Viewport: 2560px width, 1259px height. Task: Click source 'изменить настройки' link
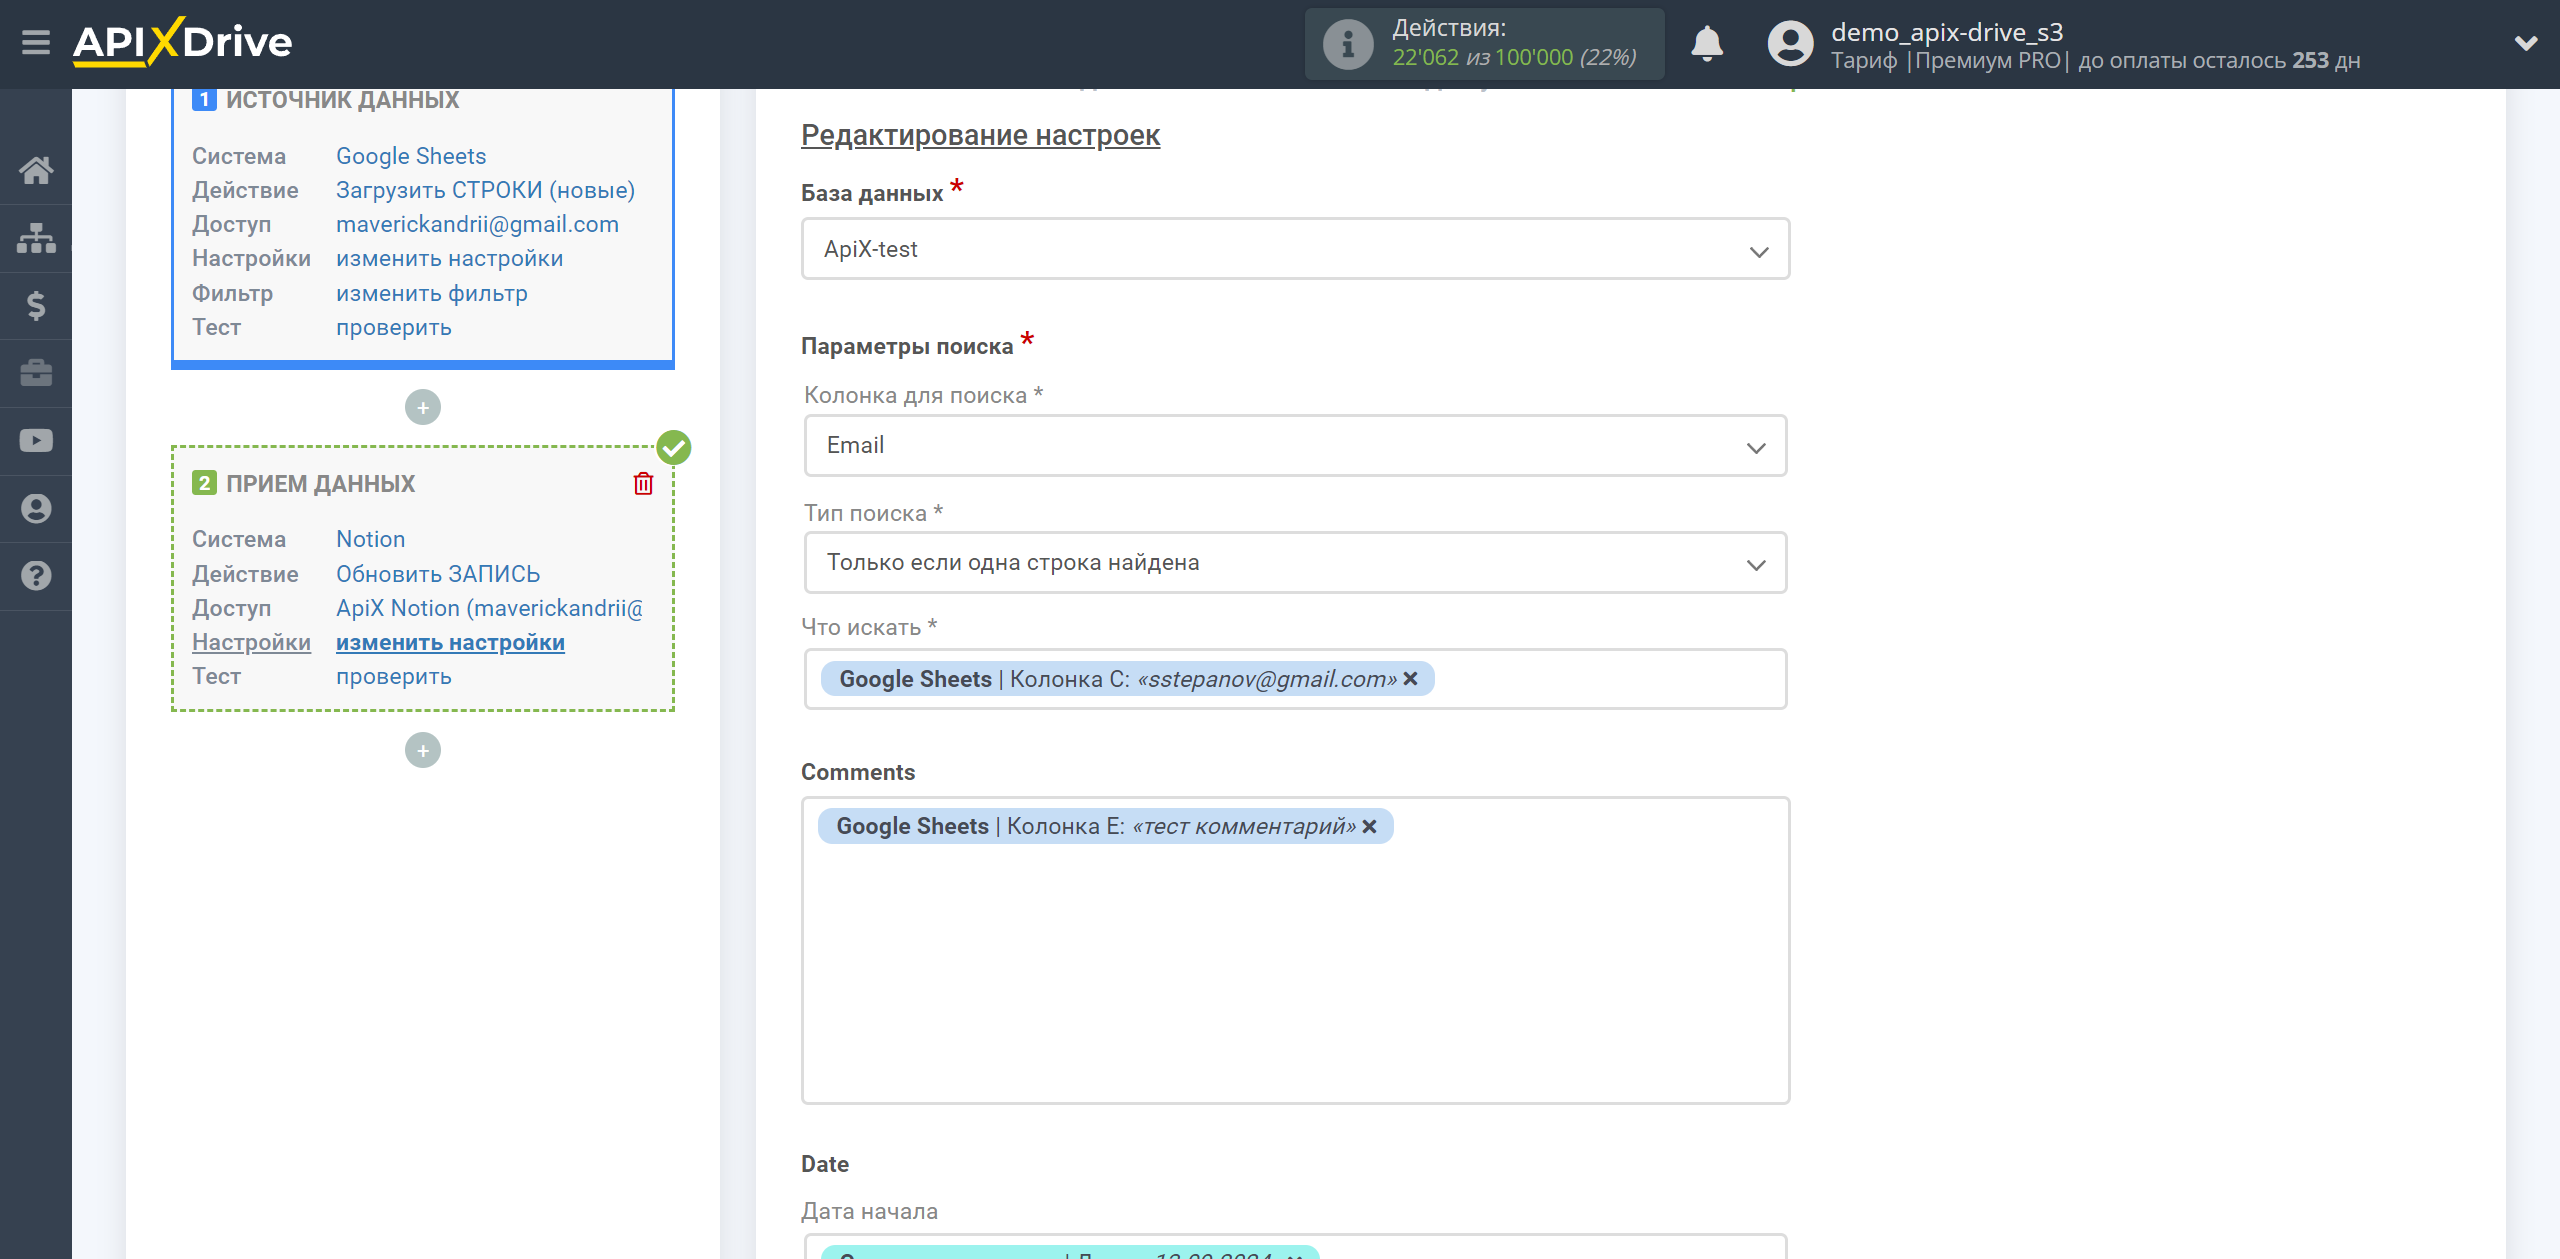pos(449,258)
